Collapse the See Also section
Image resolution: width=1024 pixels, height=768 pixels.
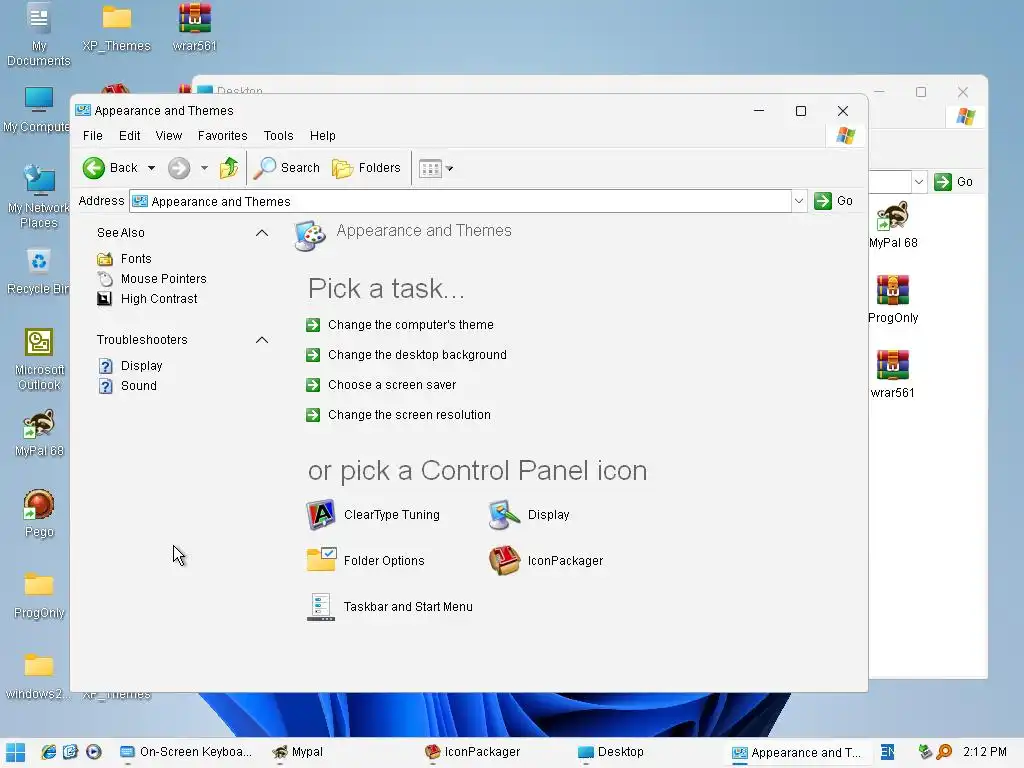pyautogui.click(x=262, y=233)
